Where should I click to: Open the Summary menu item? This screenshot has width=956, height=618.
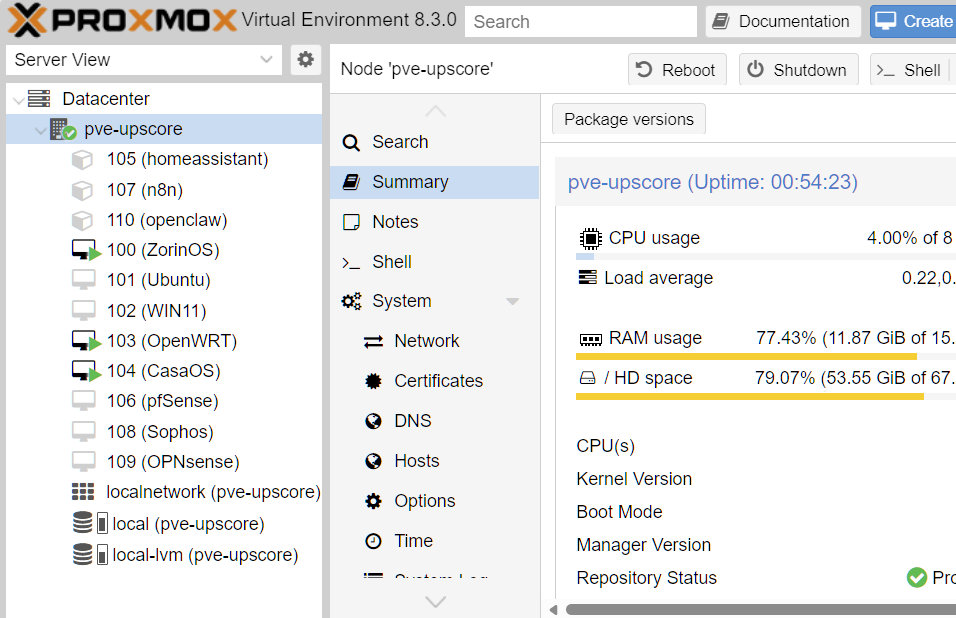click(410, 182)
